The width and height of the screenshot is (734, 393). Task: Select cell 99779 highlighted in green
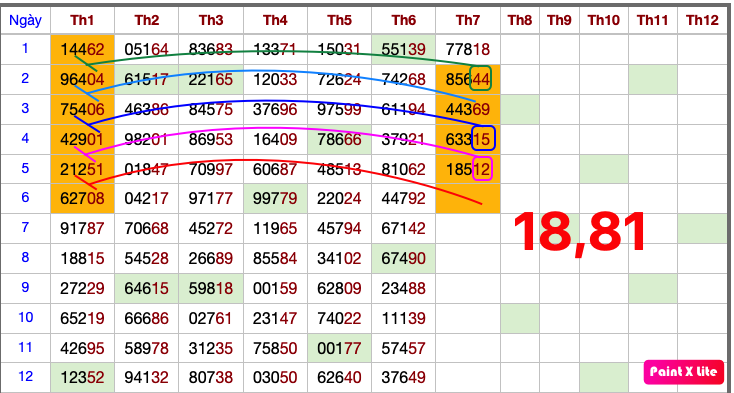[x=275, y=198]
